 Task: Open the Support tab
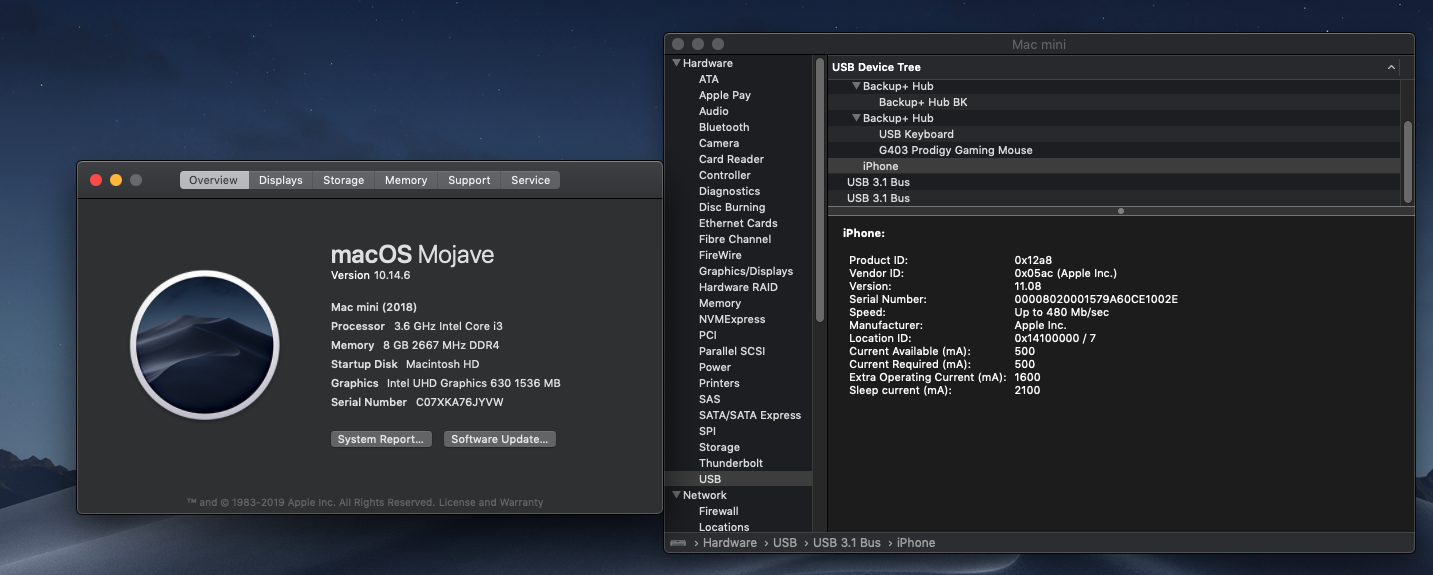469,180
